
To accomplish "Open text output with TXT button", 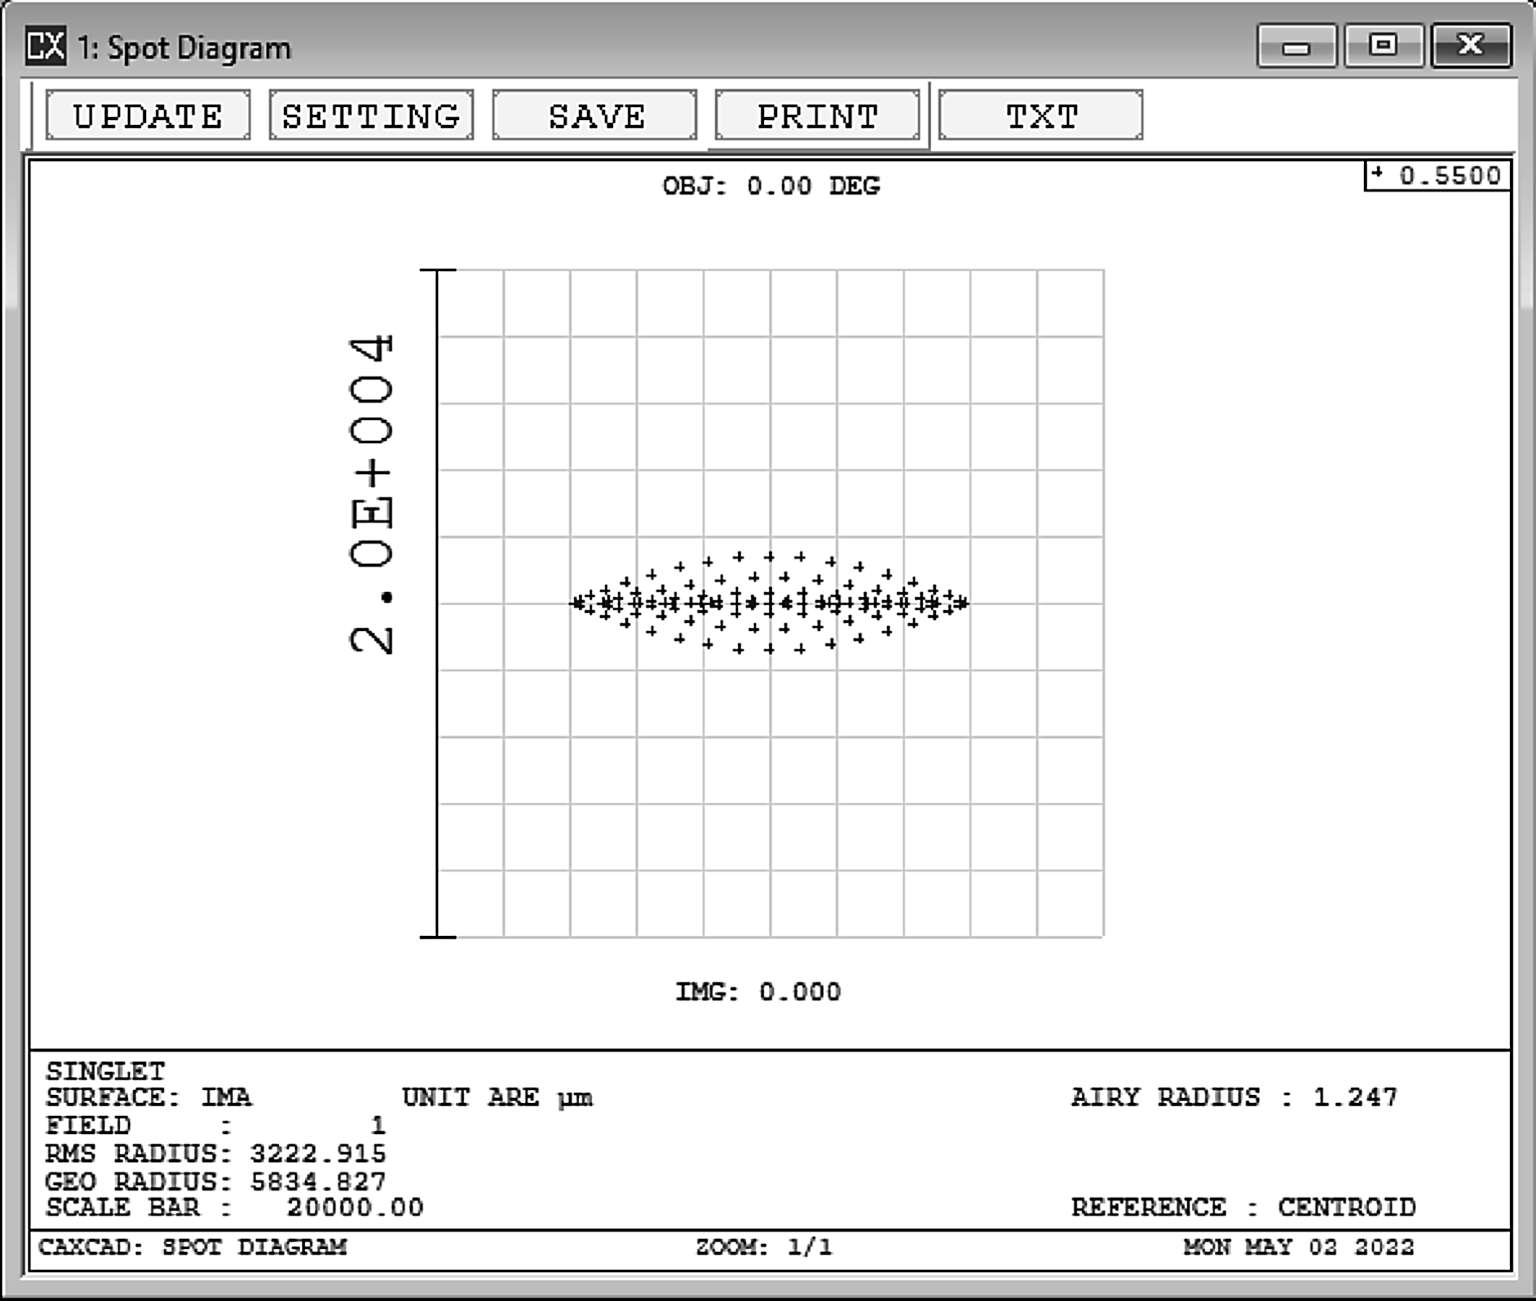I will tap(1041, 116).
